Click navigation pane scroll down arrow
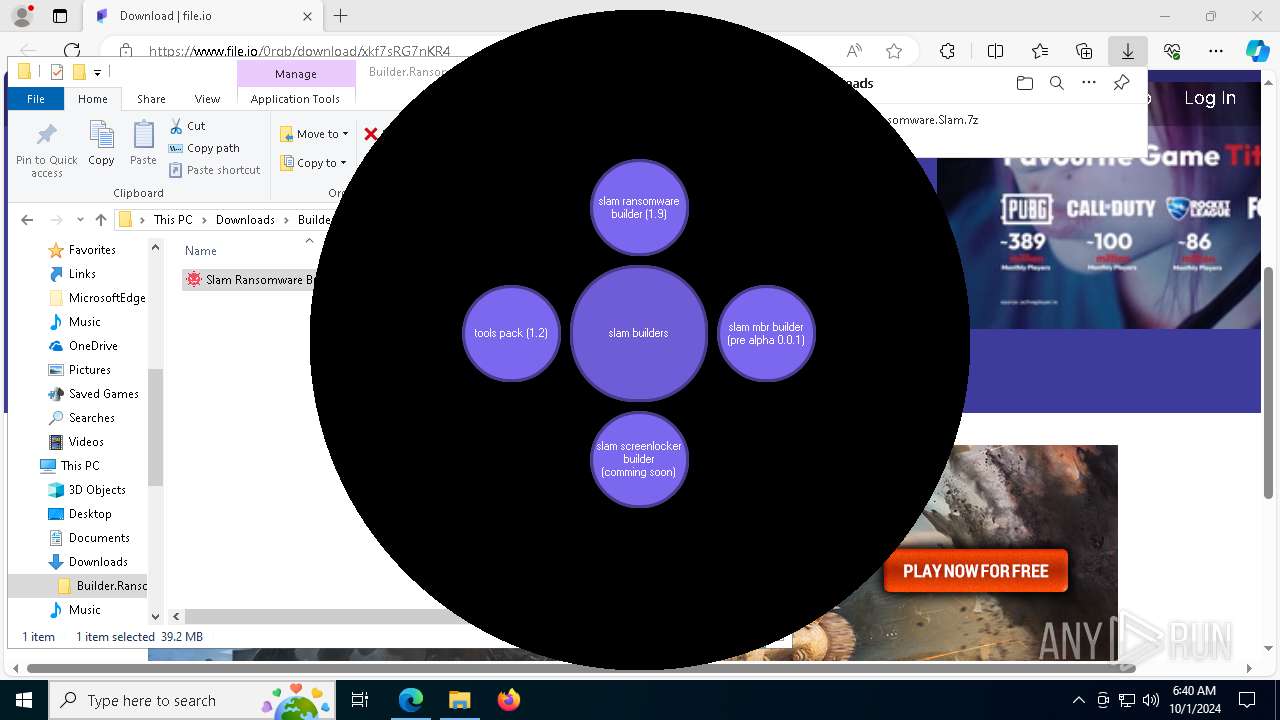Viewport: 1280px width, 720px height. point(155,617)
